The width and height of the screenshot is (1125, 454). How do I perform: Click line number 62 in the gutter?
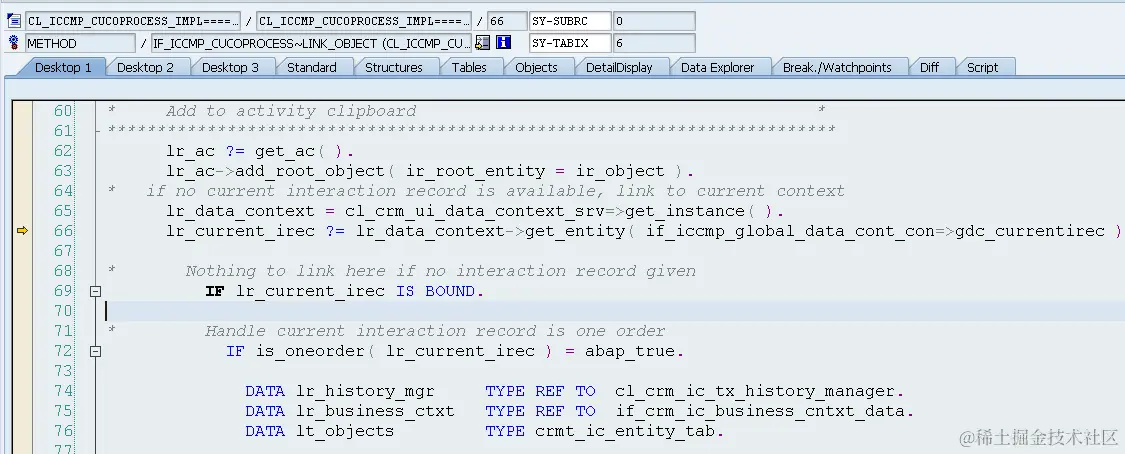(63, 151)
